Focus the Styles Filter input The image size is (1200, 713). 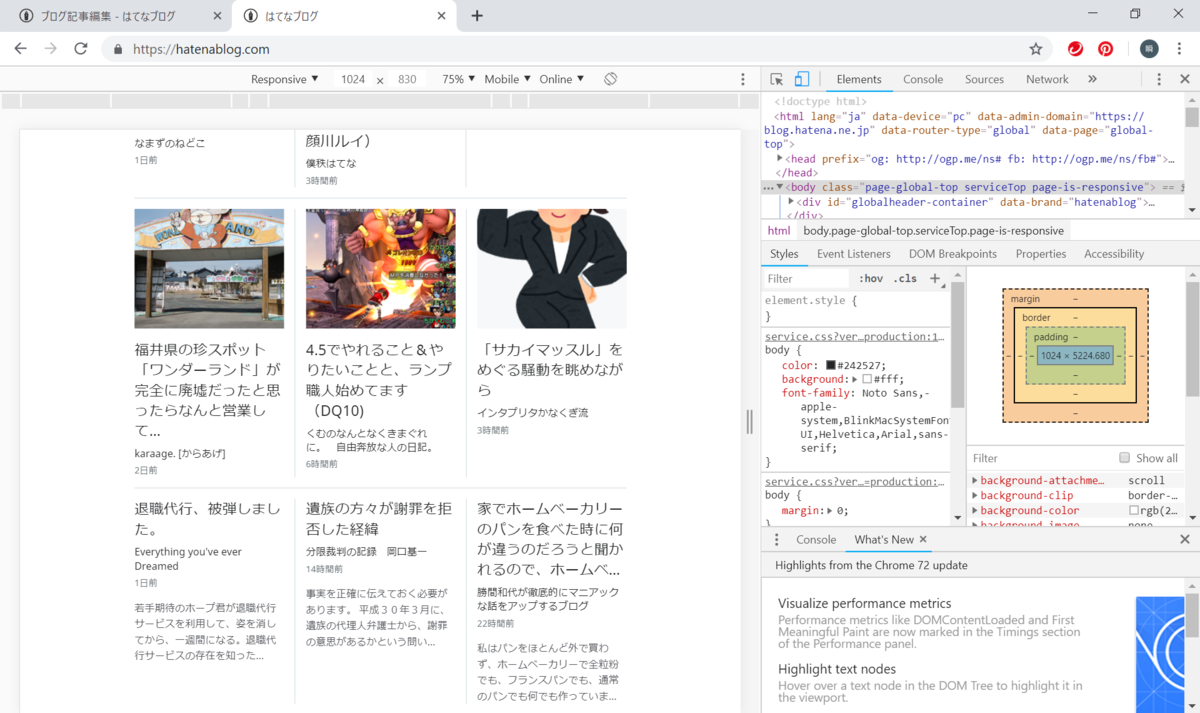pyautogui.click(x=806, y=278)
